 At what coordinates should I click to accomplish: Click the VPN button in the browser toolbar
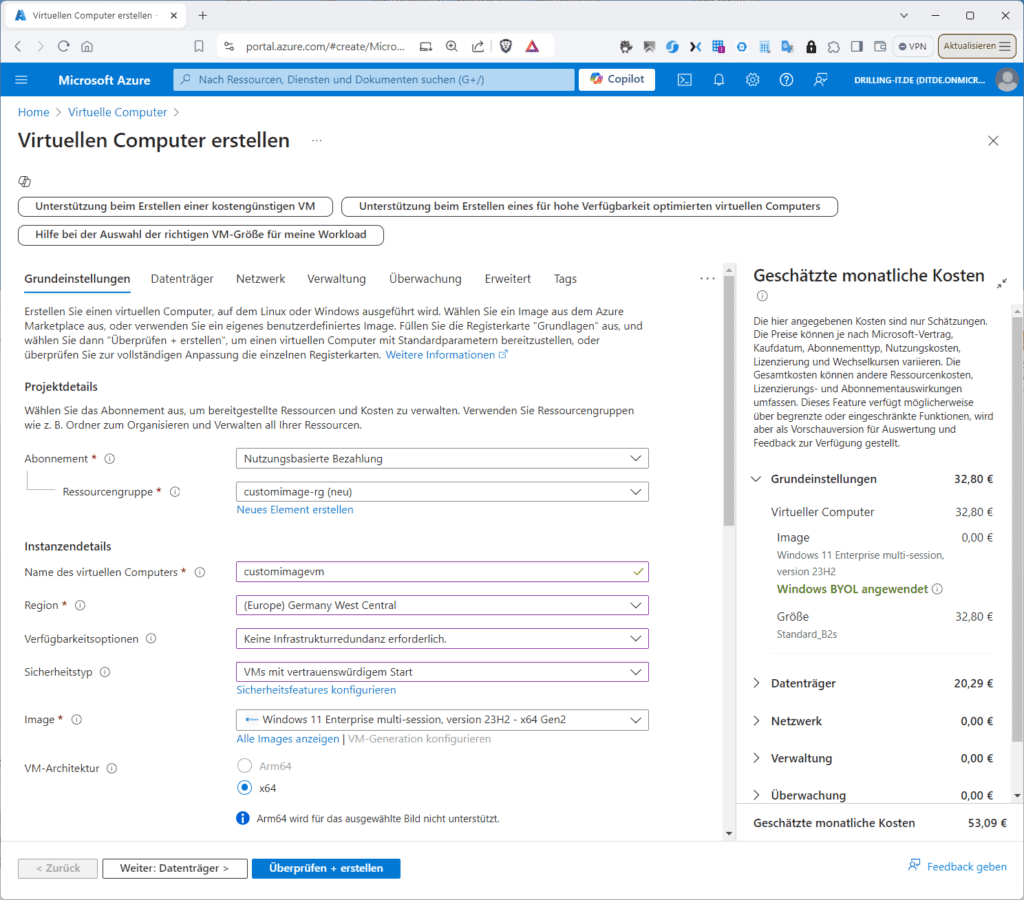pos(912,46)
